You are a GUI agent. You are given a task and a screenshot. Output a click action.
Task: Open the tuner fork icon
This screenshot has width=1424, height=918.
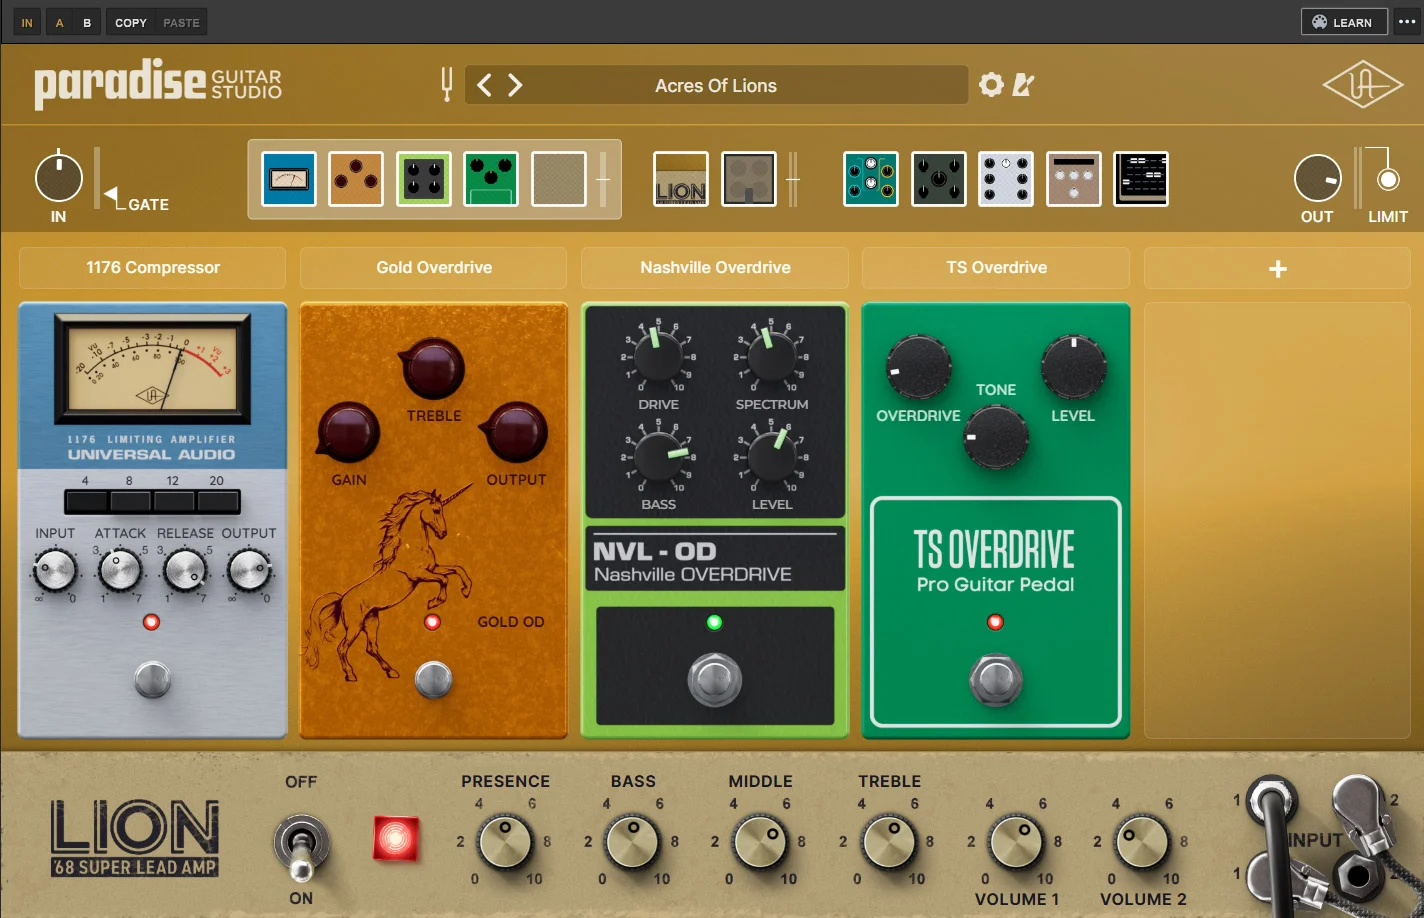(x=447, y=85)
